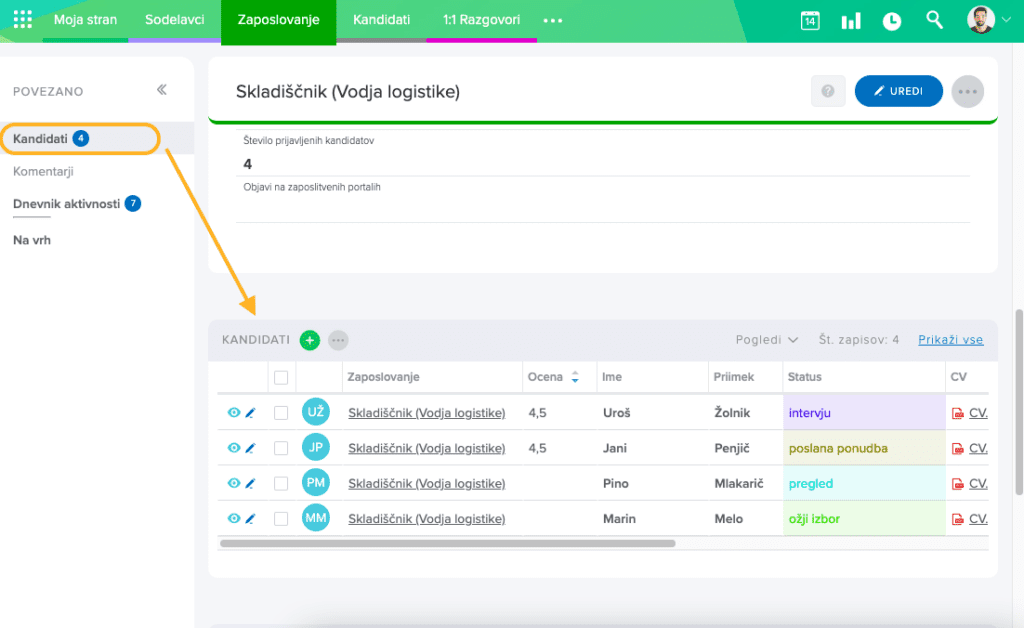Click the help question mark button
The image size is (1024, 628).
828,91
